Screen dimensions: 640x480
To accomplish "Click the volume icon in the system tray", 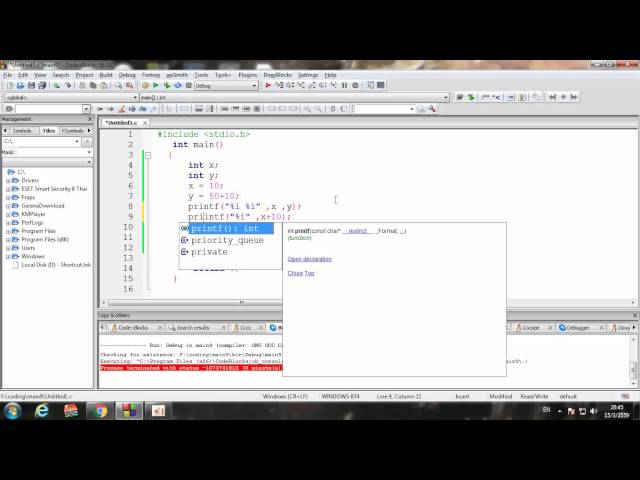I will (594, 411).
